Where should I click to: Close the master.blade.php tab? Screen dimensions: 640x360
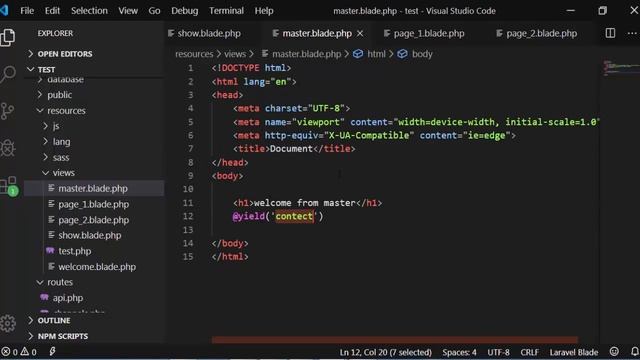coord(360,33)
